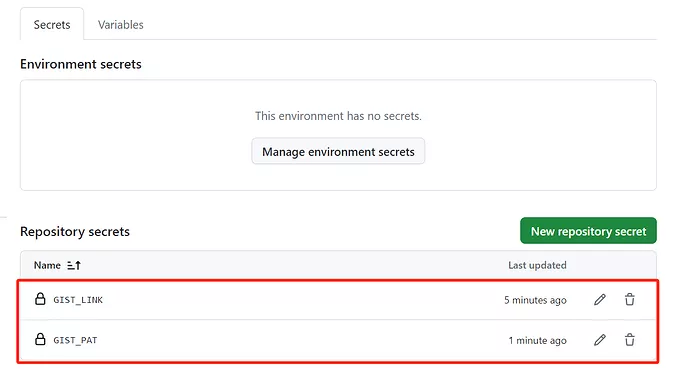Click the lock icon beside GIST_LINK
The height and width of the screenshot is (372, 690).
(40, 299)
